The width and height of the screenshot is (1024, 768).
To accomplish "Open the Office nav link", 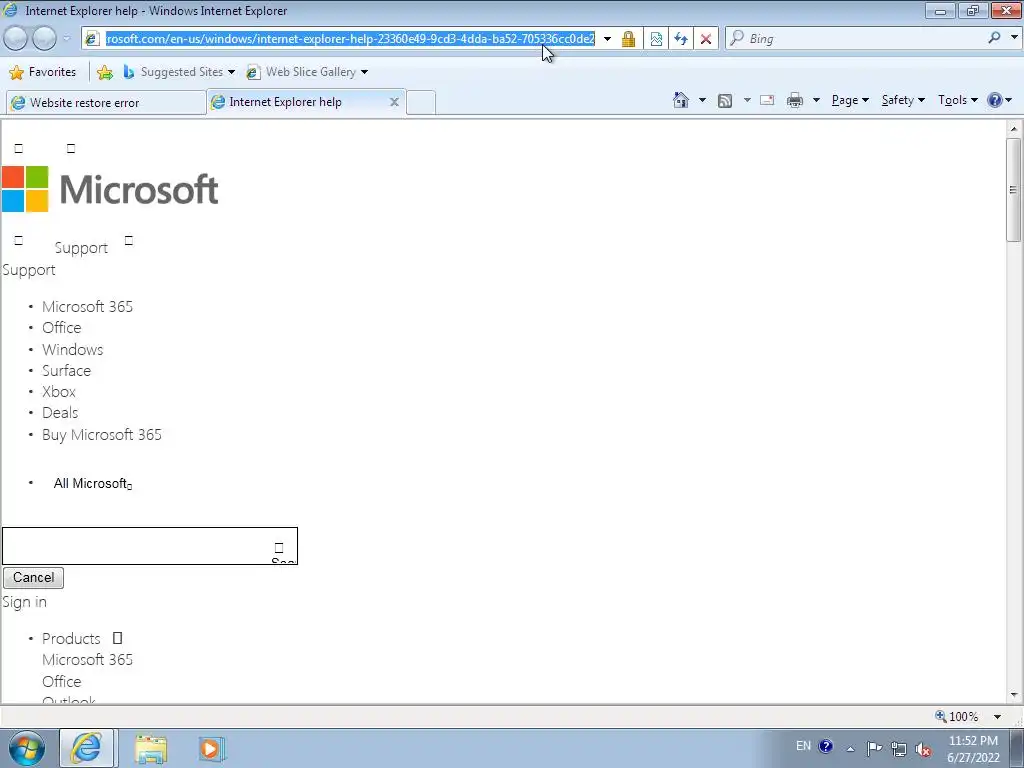I will point(62,328).
